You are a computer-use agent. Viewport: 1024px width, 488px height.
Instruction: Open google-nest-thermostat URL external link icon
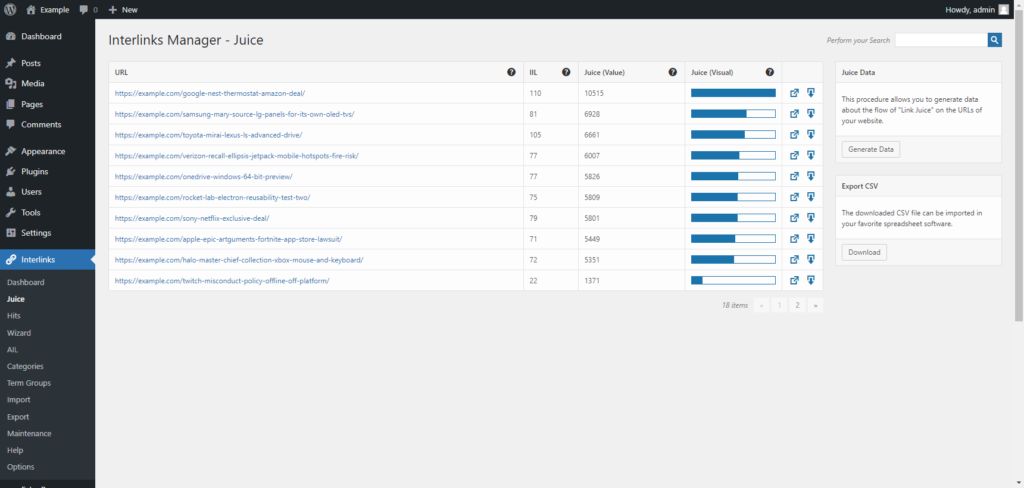point(794,93)
